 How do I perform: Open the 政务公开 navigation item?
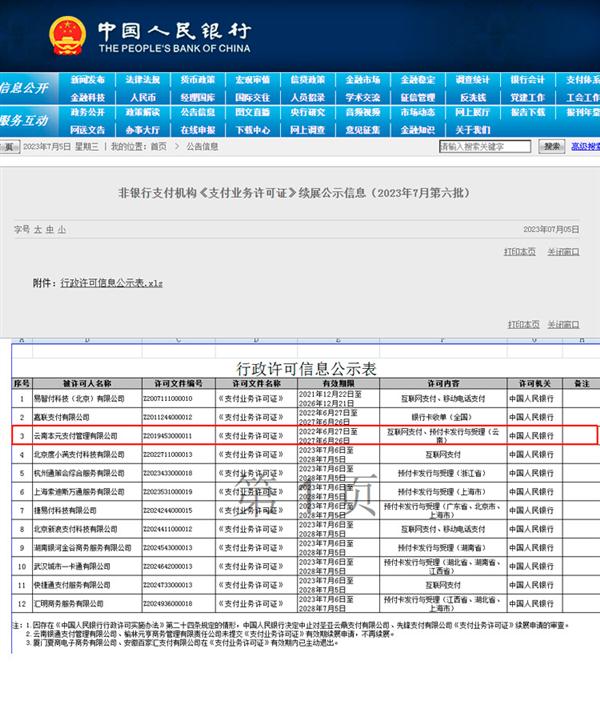(88, 112)
